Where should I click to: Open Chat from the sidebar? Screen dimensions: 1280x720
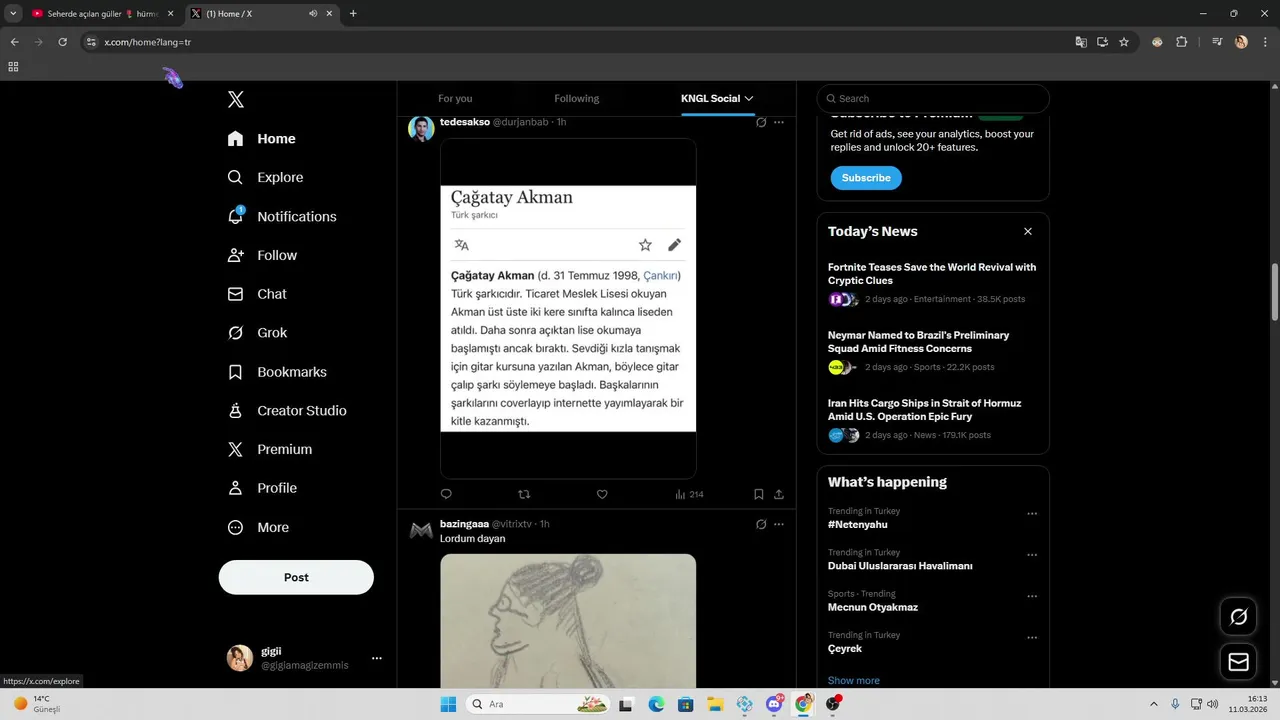click(x=257, y=294)
